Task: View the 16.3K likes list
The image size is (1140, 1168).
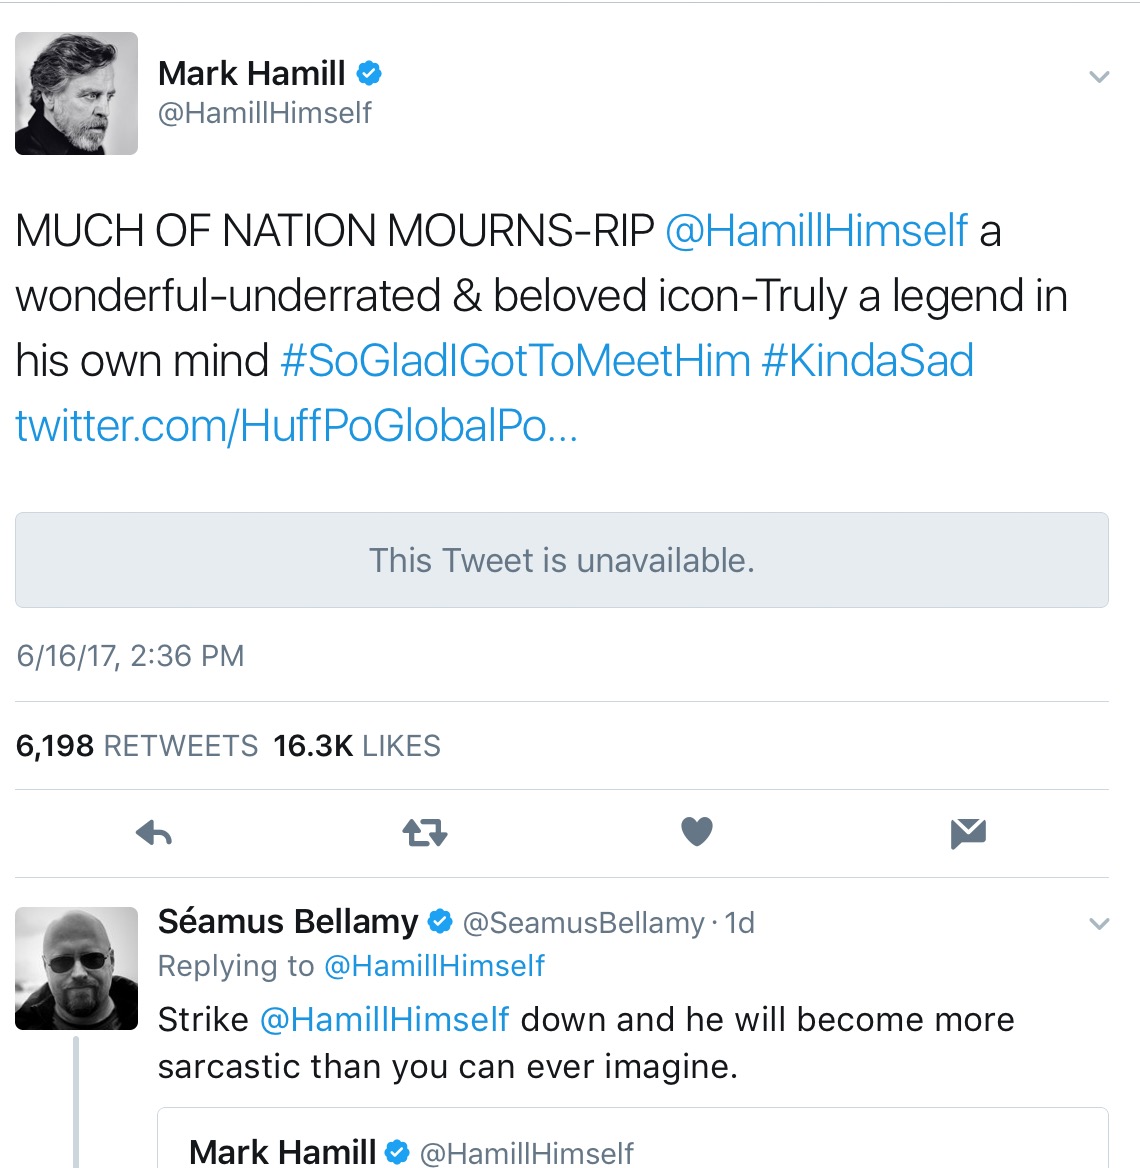Action: click(356, 745)
